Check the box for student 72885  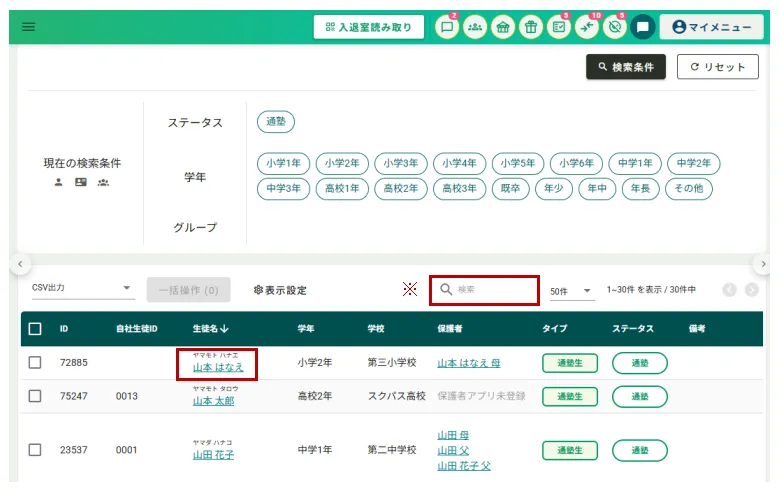(35, 362)
